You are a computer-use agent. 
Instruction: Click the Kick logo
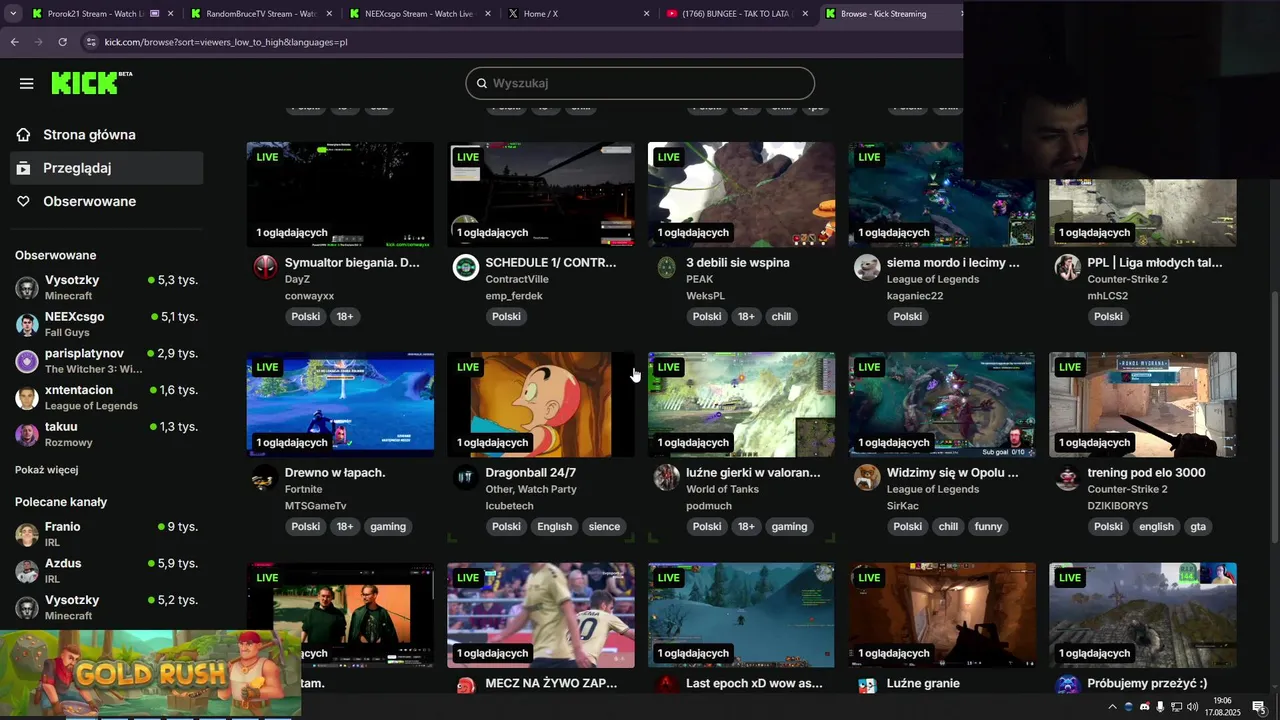click(x=90, y=83)
